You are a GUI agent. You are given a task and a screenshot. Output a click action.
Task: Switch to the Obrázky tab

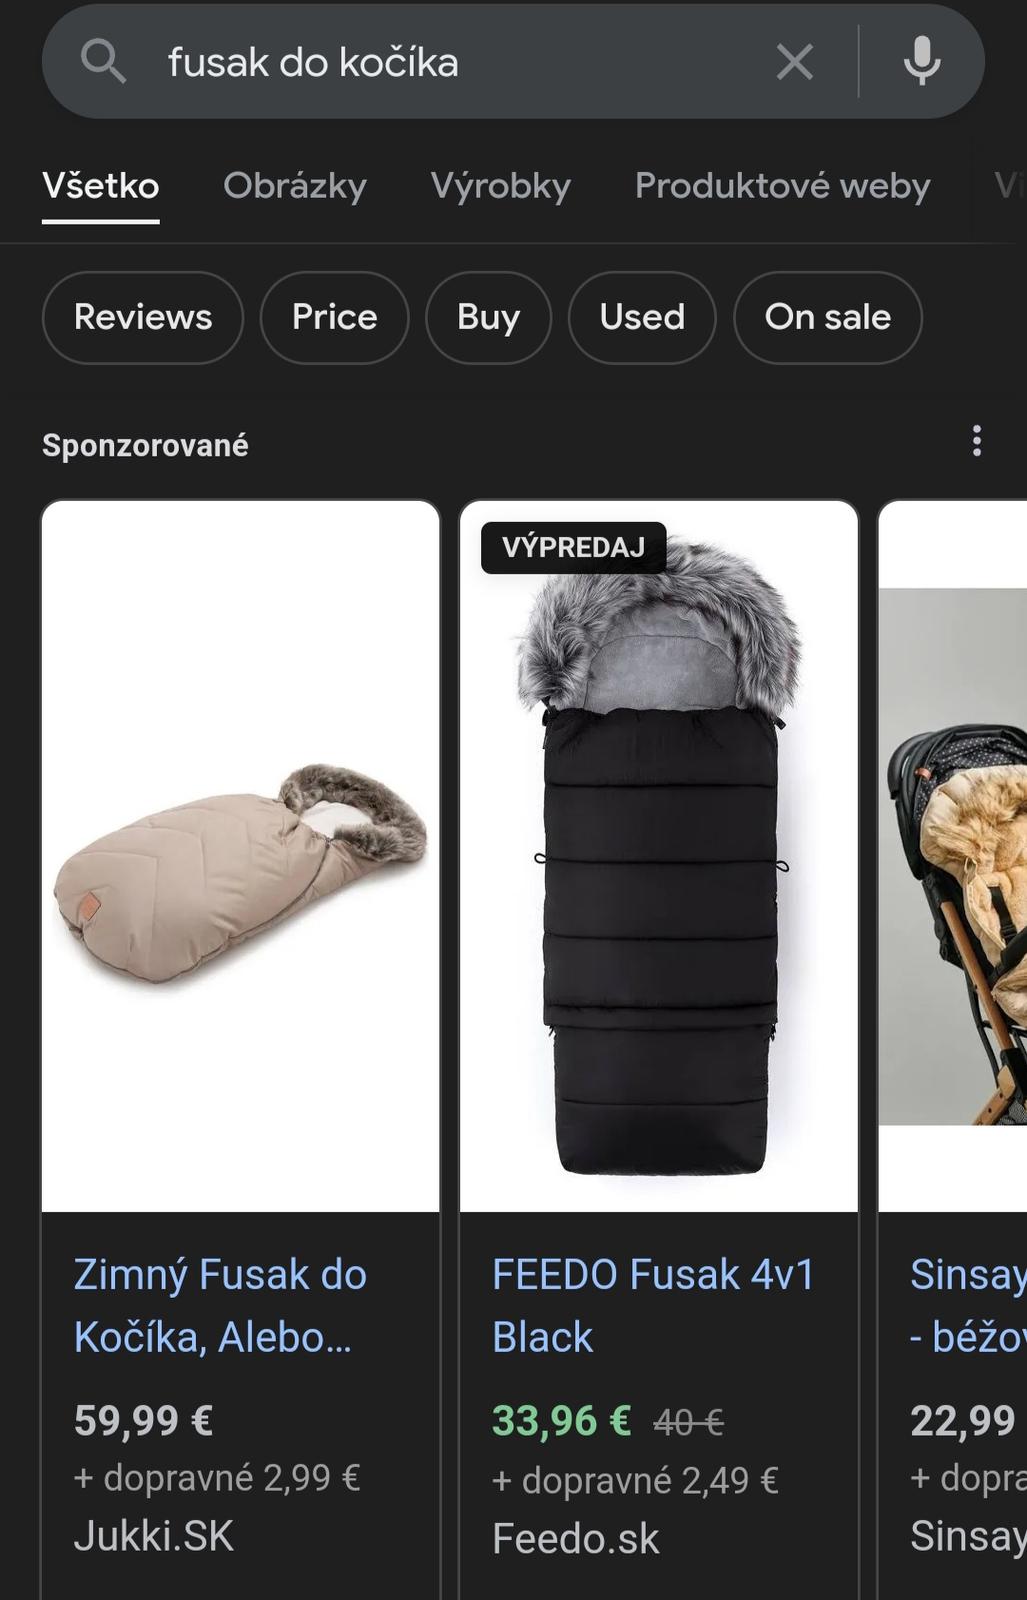tap(295, 186)
